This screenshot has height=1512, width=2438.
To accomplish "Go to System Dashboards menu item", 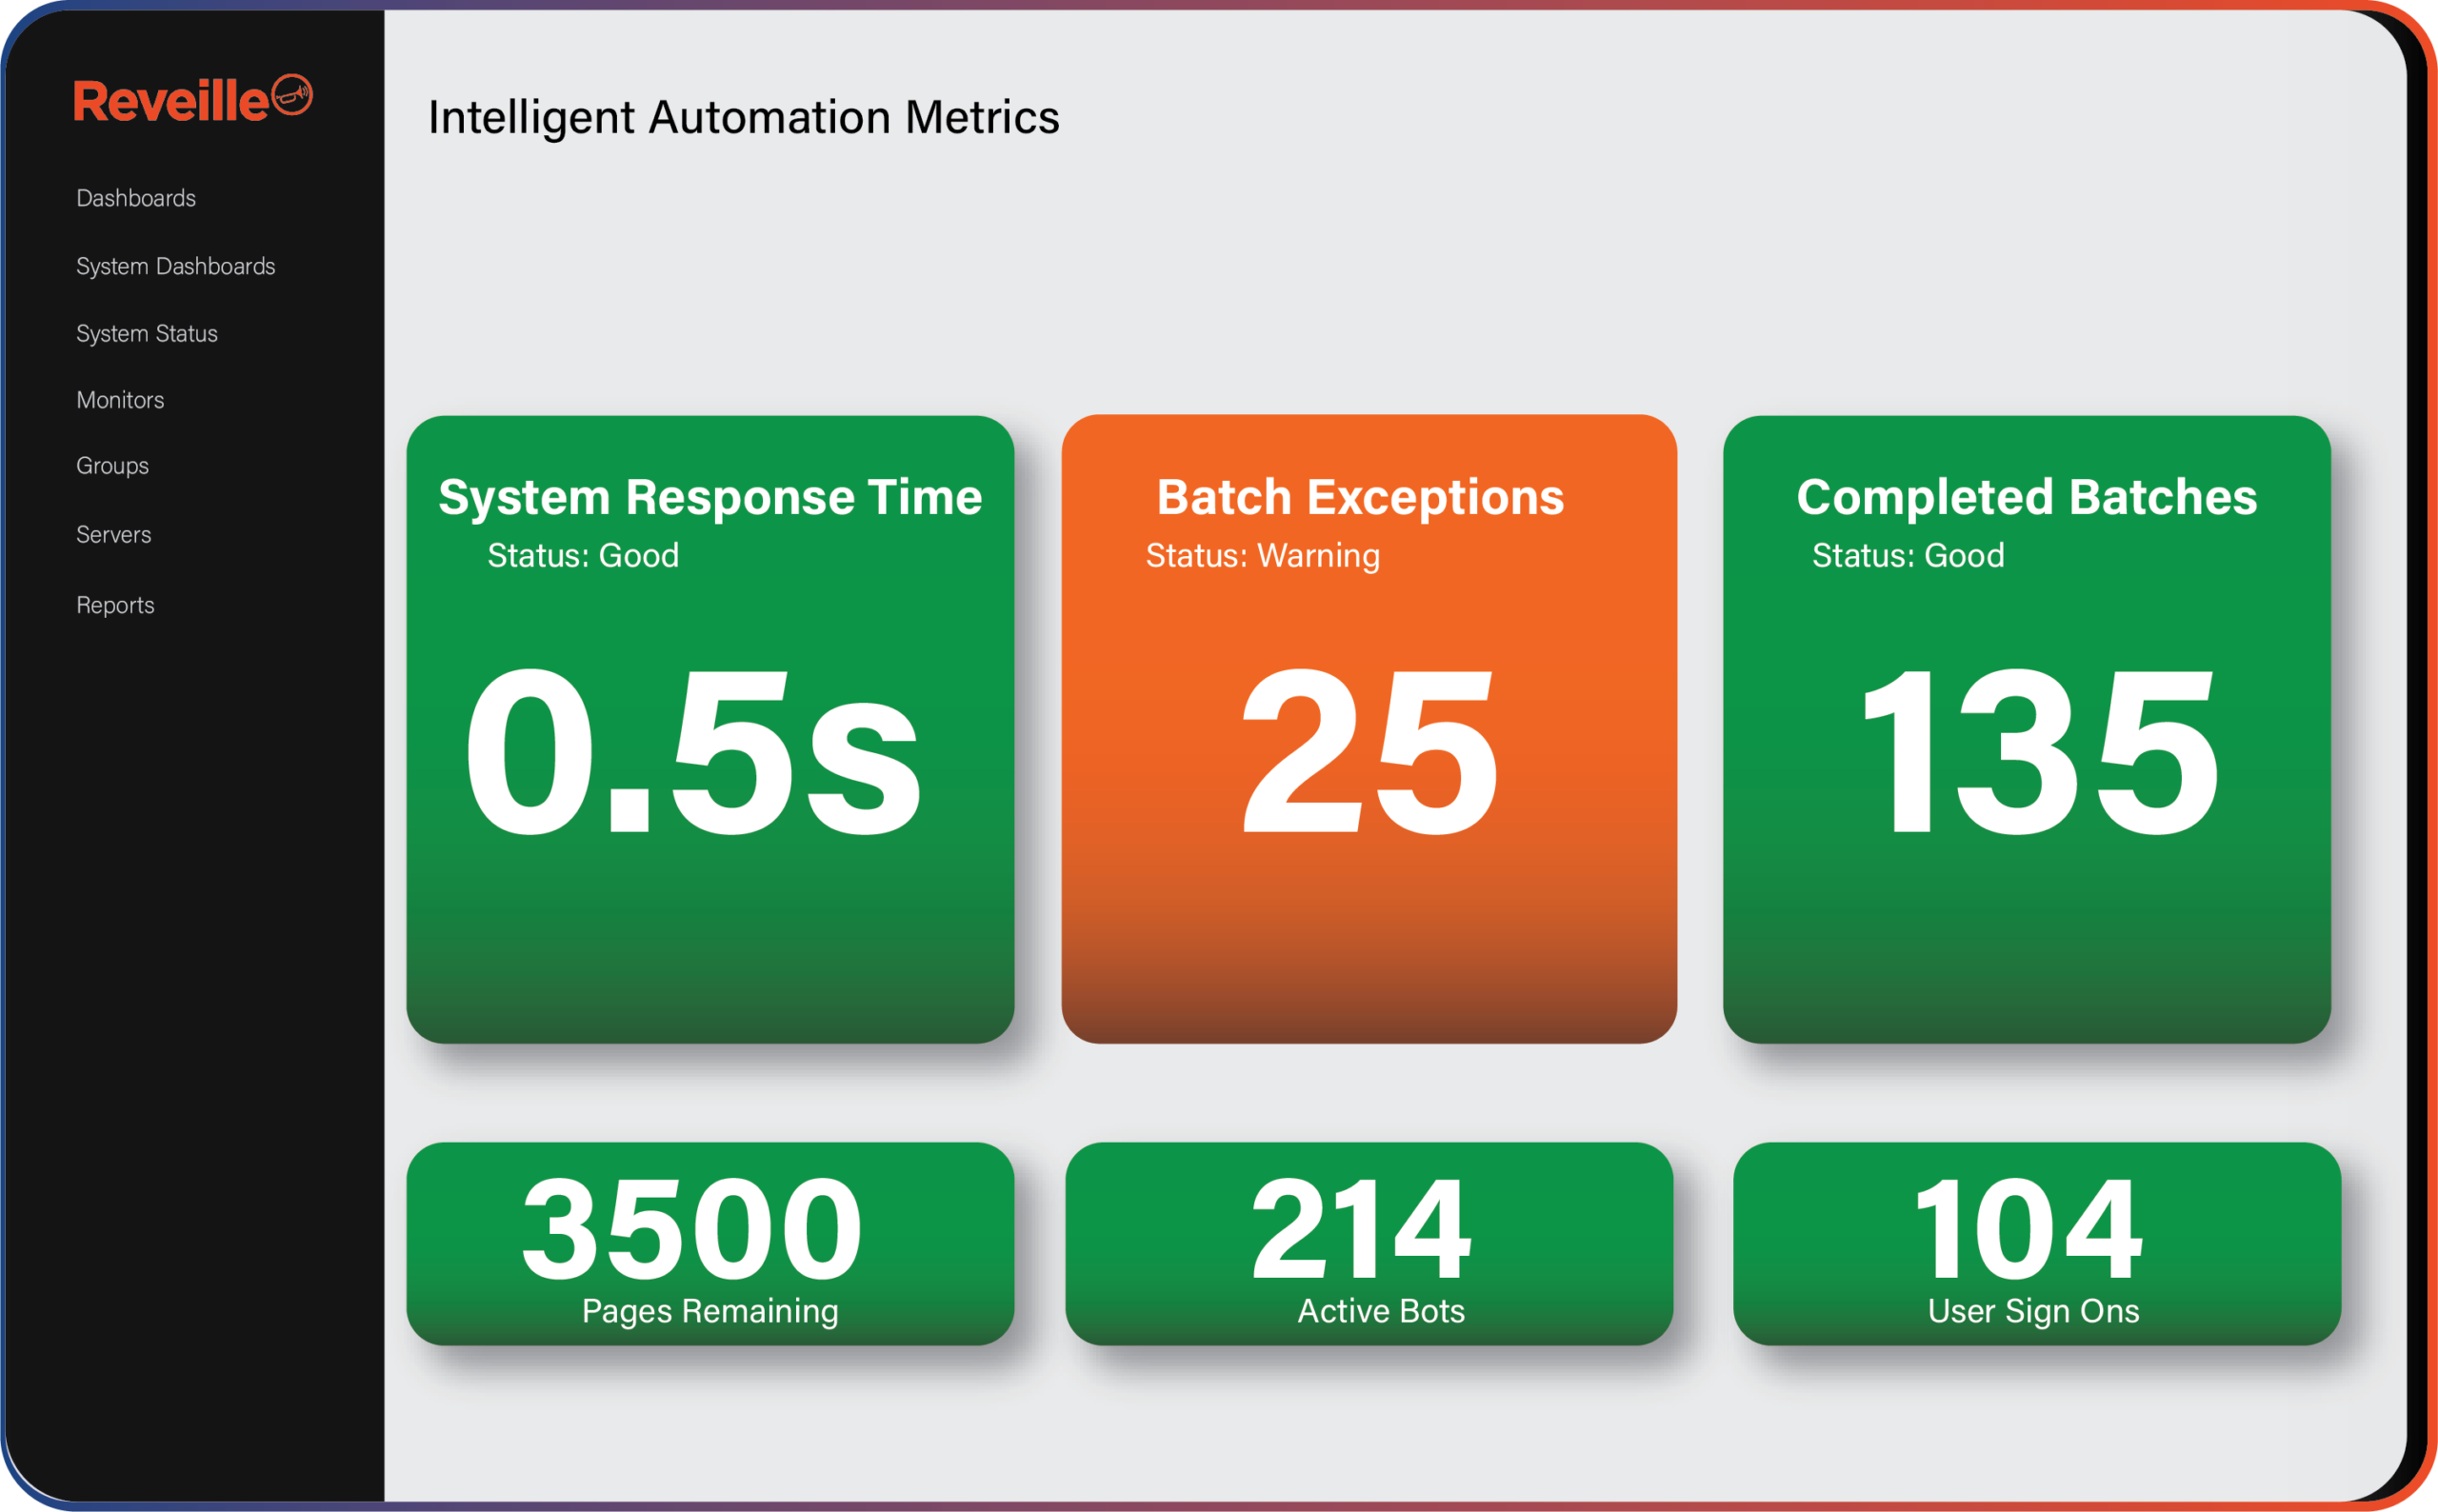I will tap(175, 266).
